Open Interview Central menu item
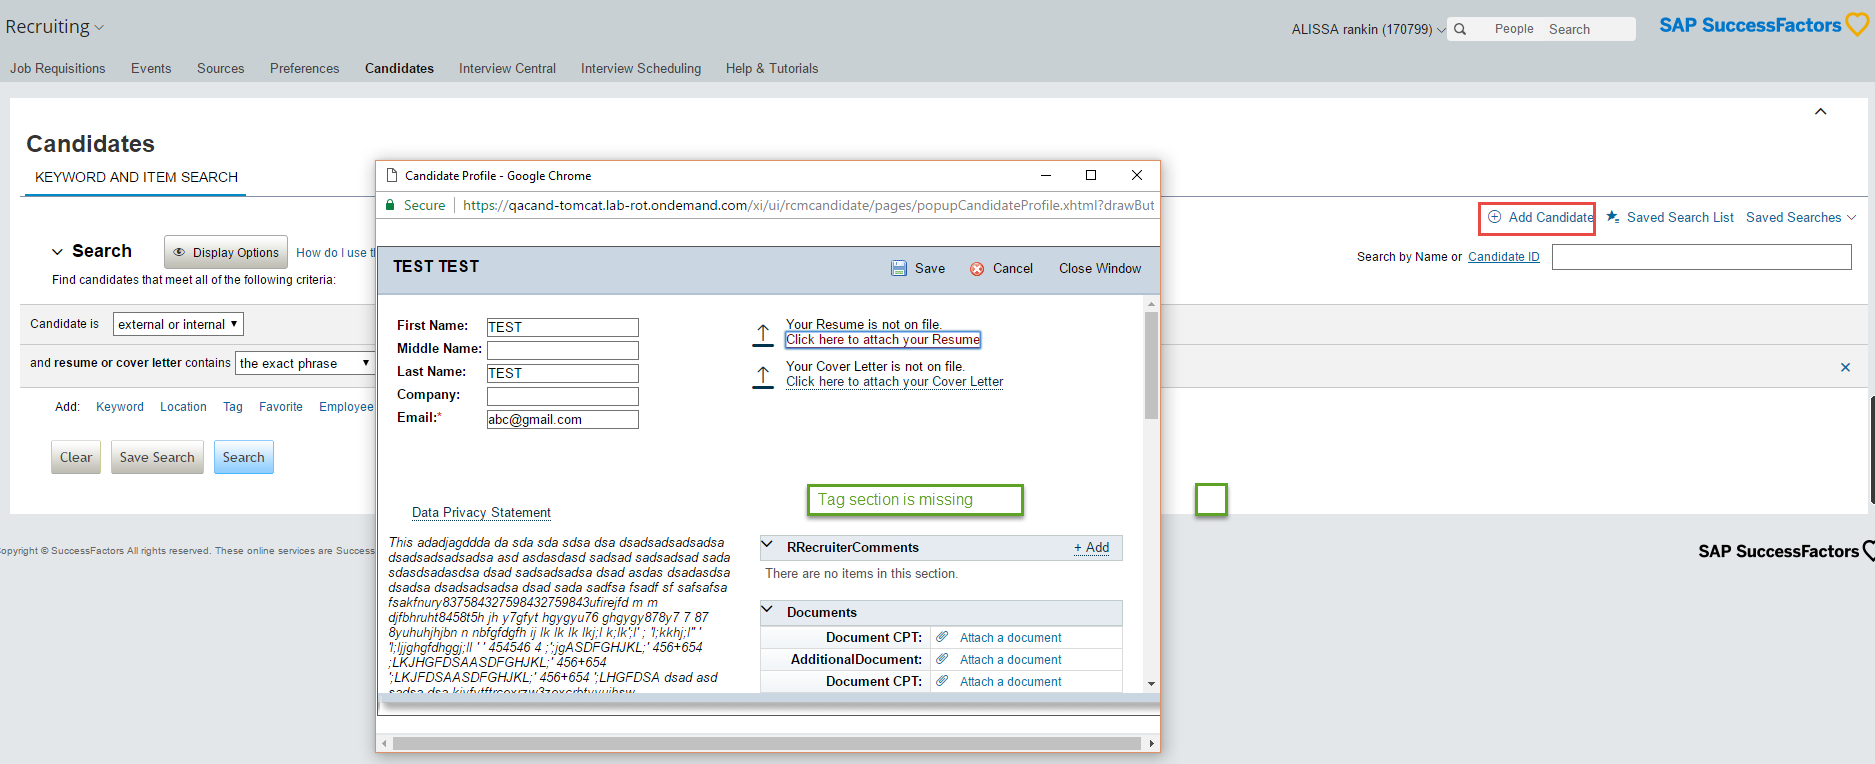The image size is (1875, 764). (x=507, y=68)
